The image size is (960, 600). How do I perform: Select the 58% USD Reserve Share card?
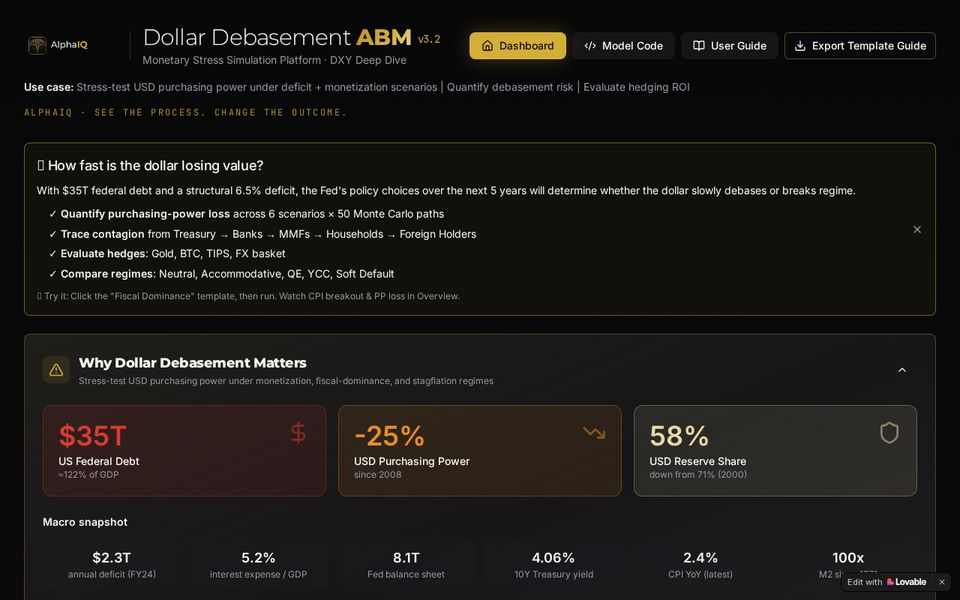tap(775, 451)
